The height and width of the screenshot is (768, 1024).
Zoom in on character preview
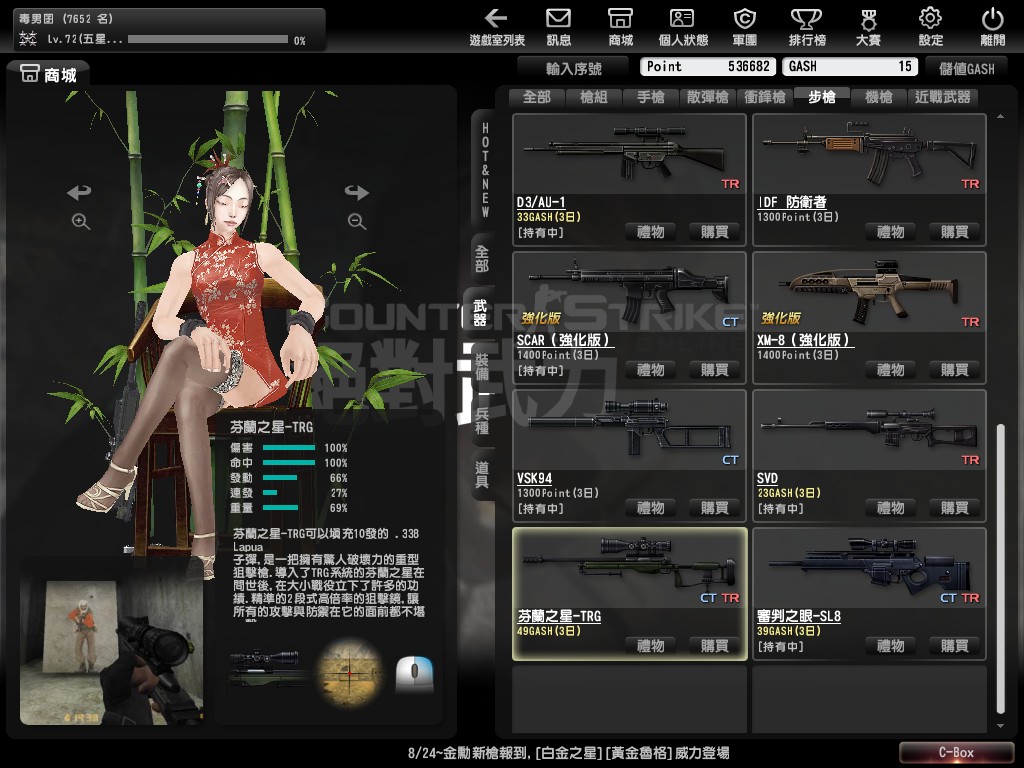point(81,221)
